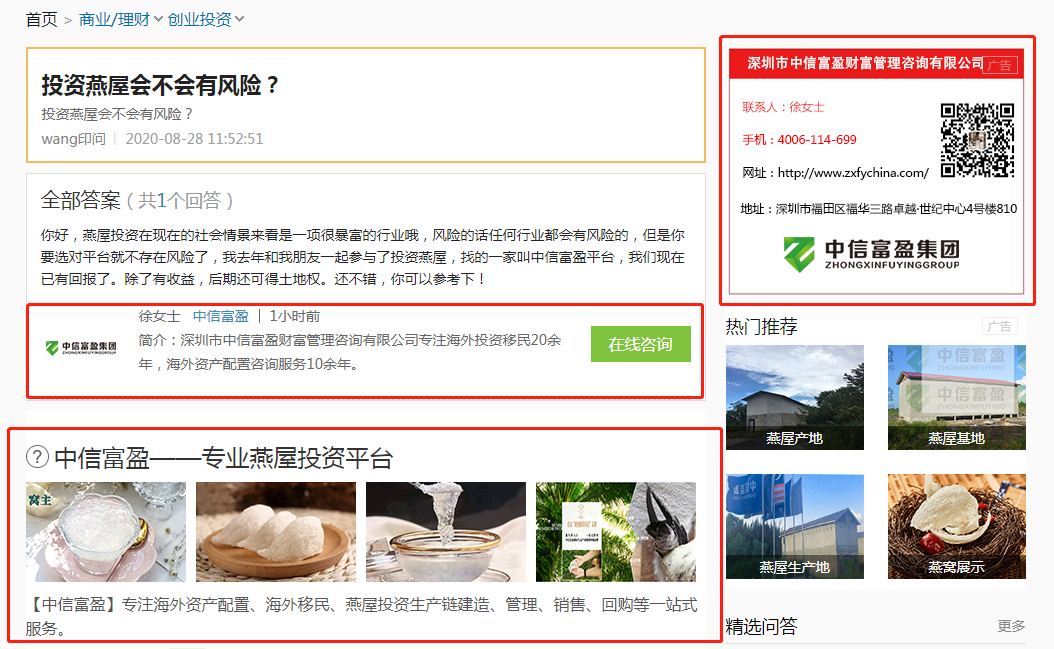The width and height of the screenshot is (1054, 649).
Task: Open the 中信富盈 company link beside 徐女士
Action: click(220, 316)
